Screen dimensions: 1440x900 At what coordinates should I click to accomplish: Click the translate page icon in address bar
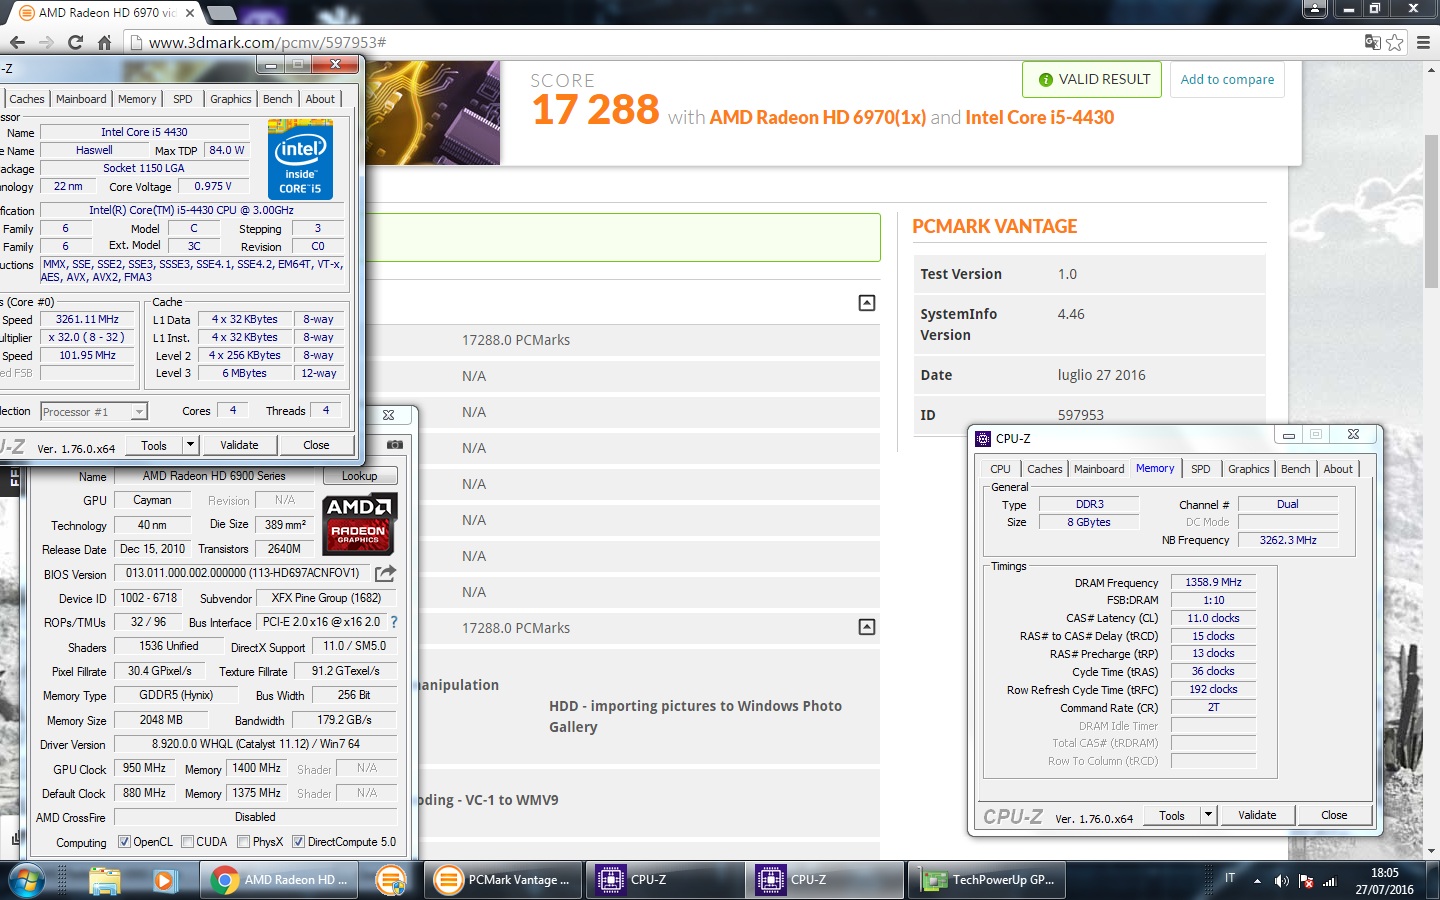pos(1373,42)
